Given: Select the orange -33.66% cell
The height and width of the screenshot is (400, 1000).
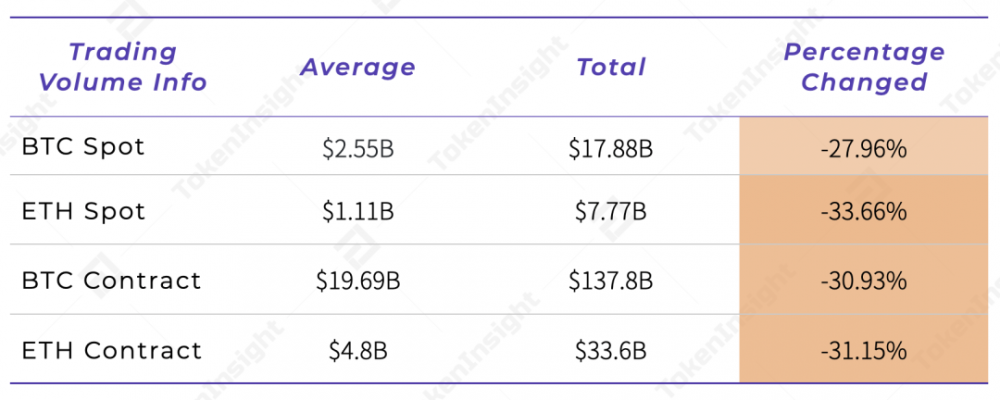Looking at the screenshot, I should [864, 213].
